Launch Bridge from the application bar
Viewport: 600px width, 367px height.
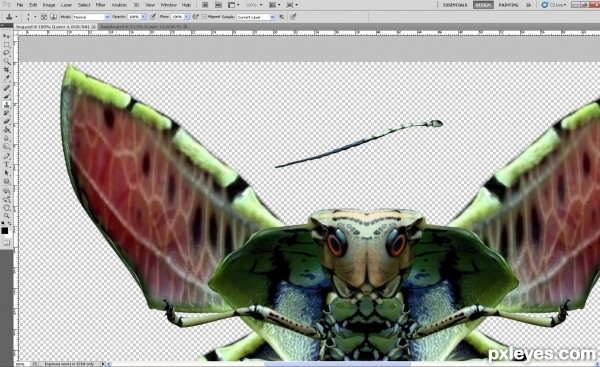click(205, 5)
